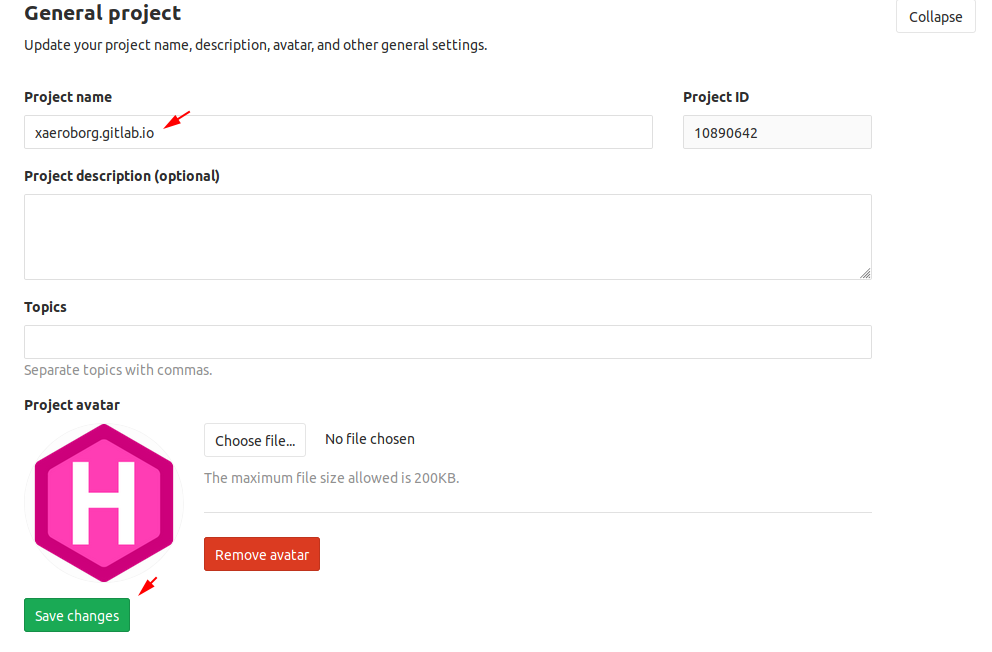Click the "Separate topics with commas." hint

coord(118,370)
